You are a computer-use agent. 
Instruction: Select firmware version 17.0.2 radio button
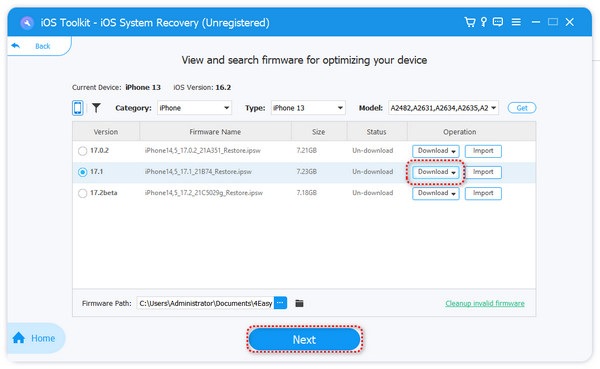tap(82, 151)
